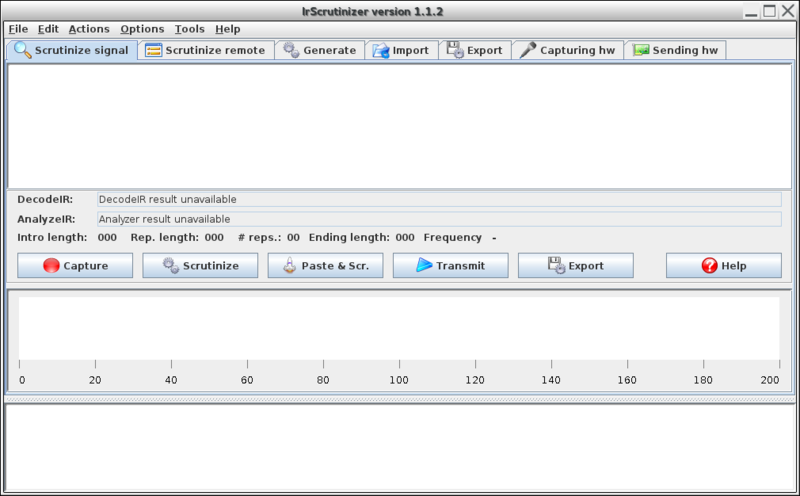Click inside the signal data text area

pos(399,125)
